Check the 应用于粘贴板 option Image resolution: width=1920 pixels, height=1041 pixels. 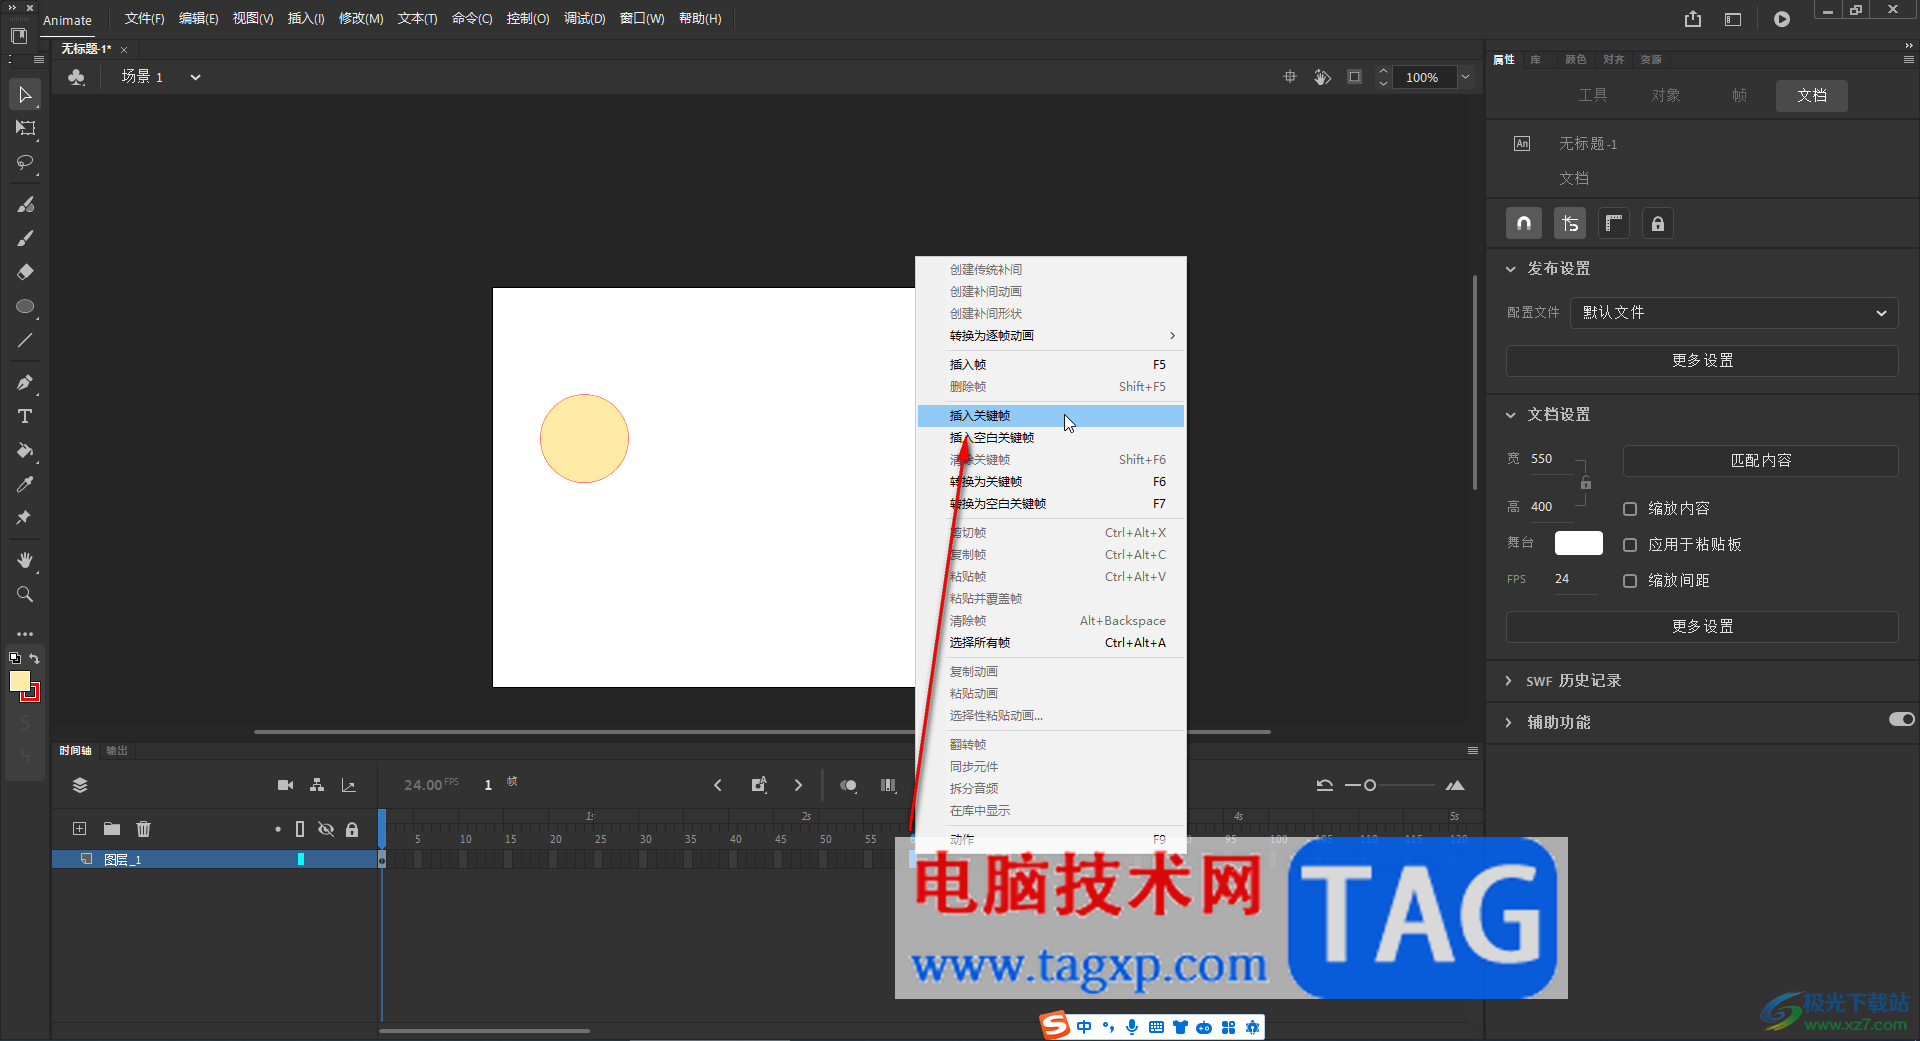pyautogui.click(x=1629, y=545)
